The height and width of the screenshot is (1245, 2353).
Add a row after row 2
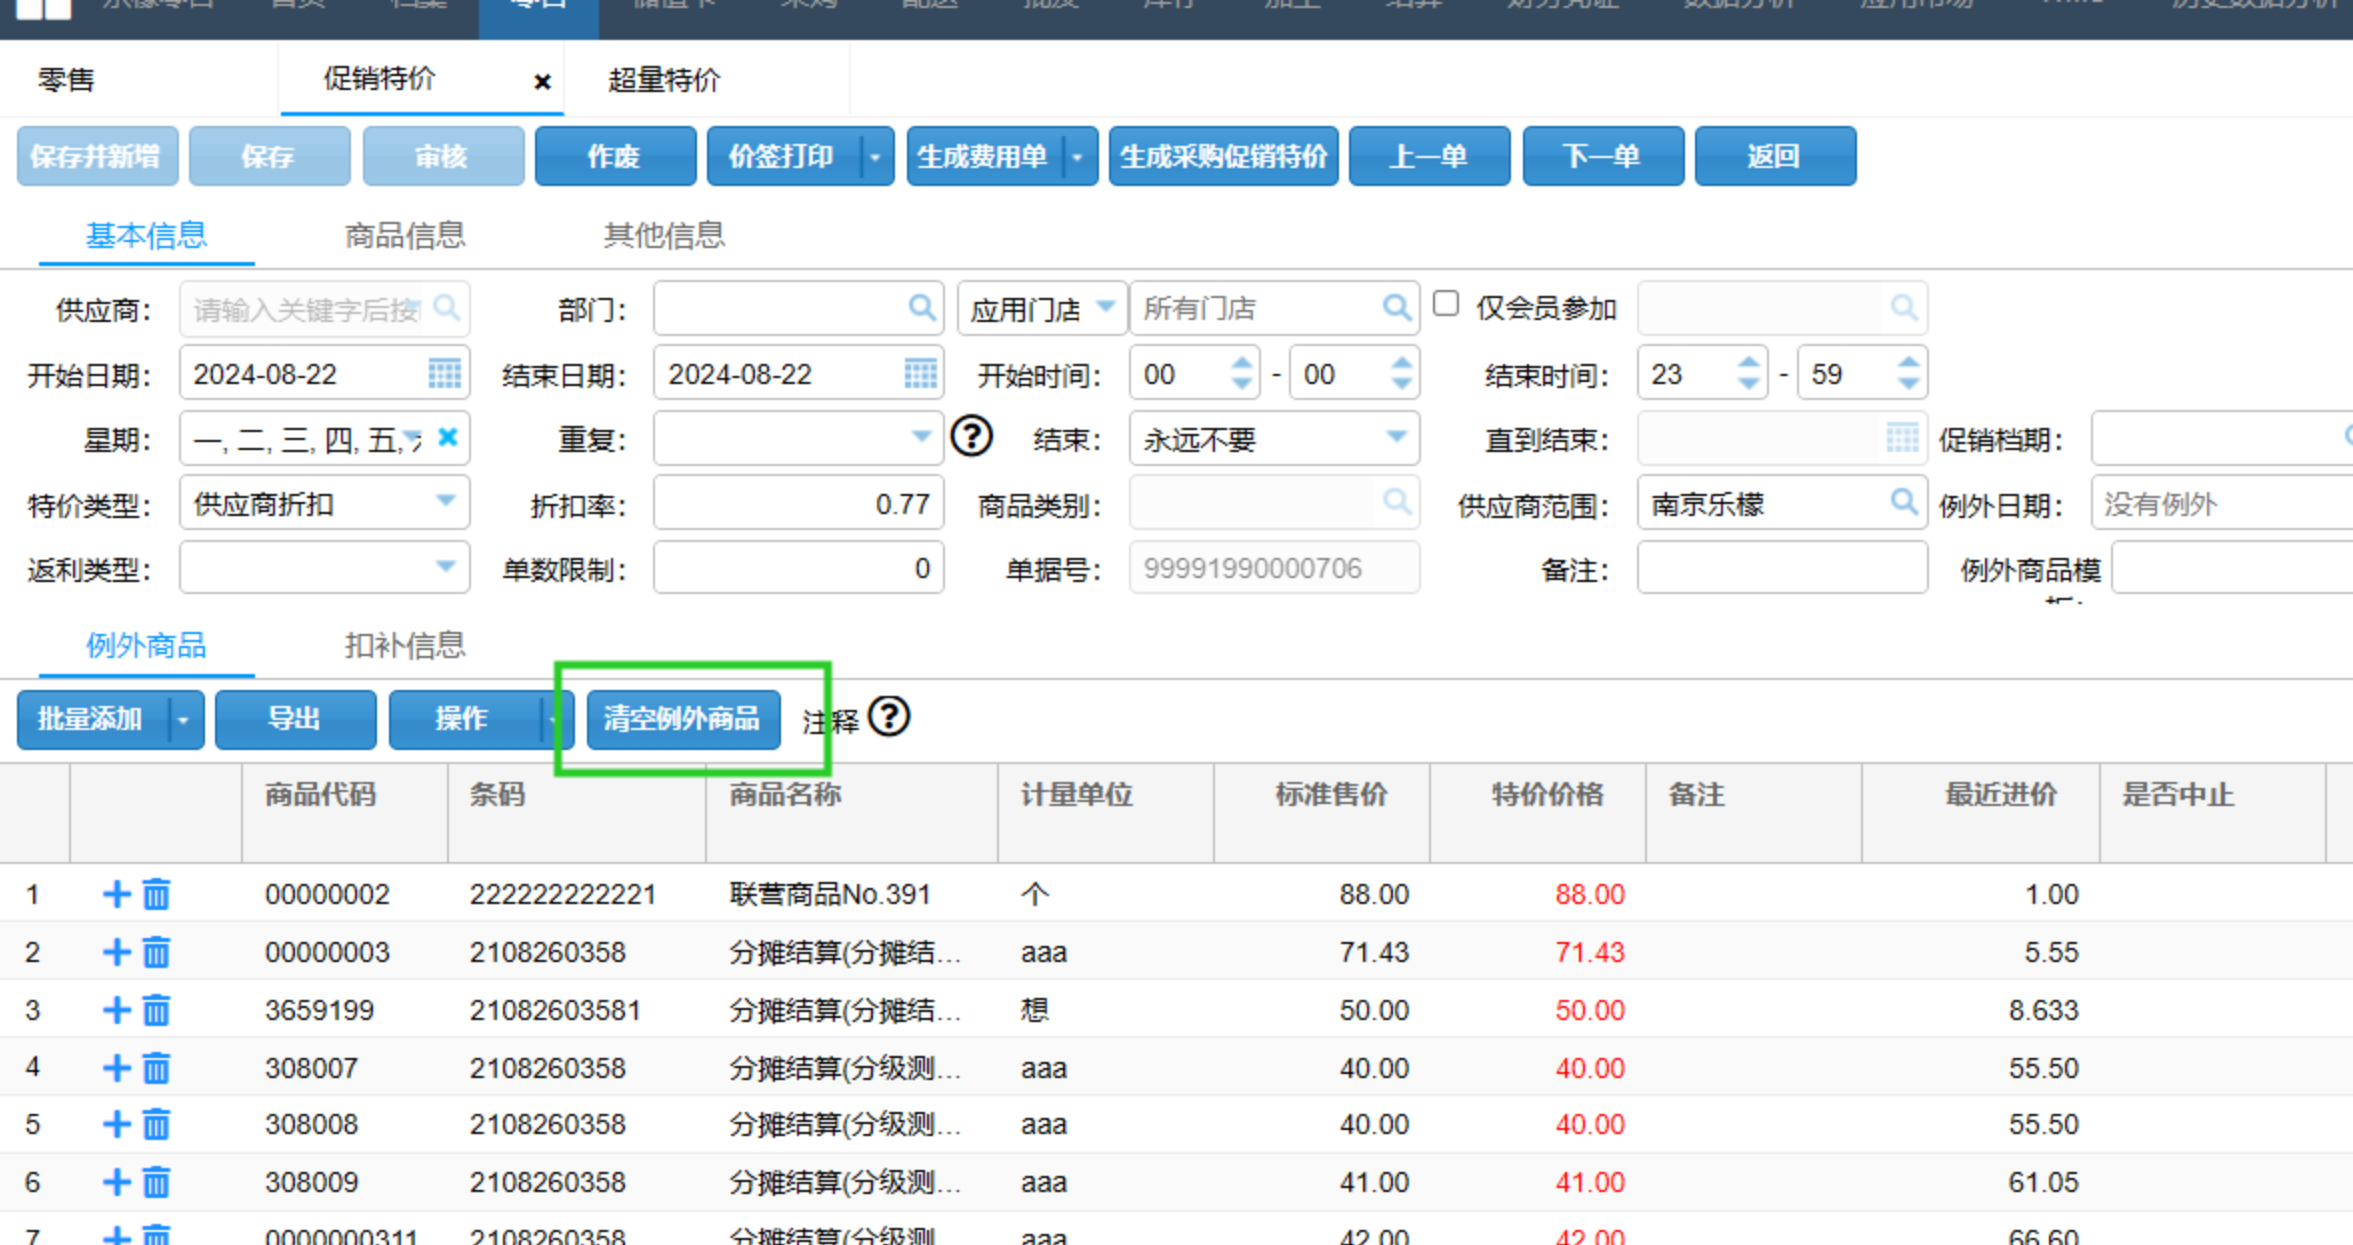click(117, 952)
